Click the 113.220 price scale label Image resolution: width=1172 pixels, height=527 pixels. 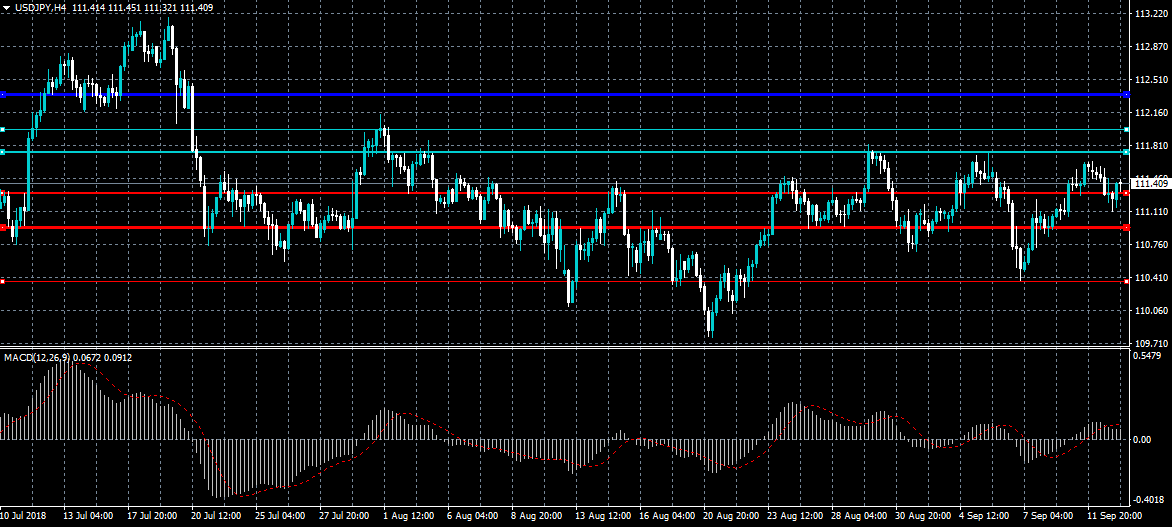pos(1152,13)
